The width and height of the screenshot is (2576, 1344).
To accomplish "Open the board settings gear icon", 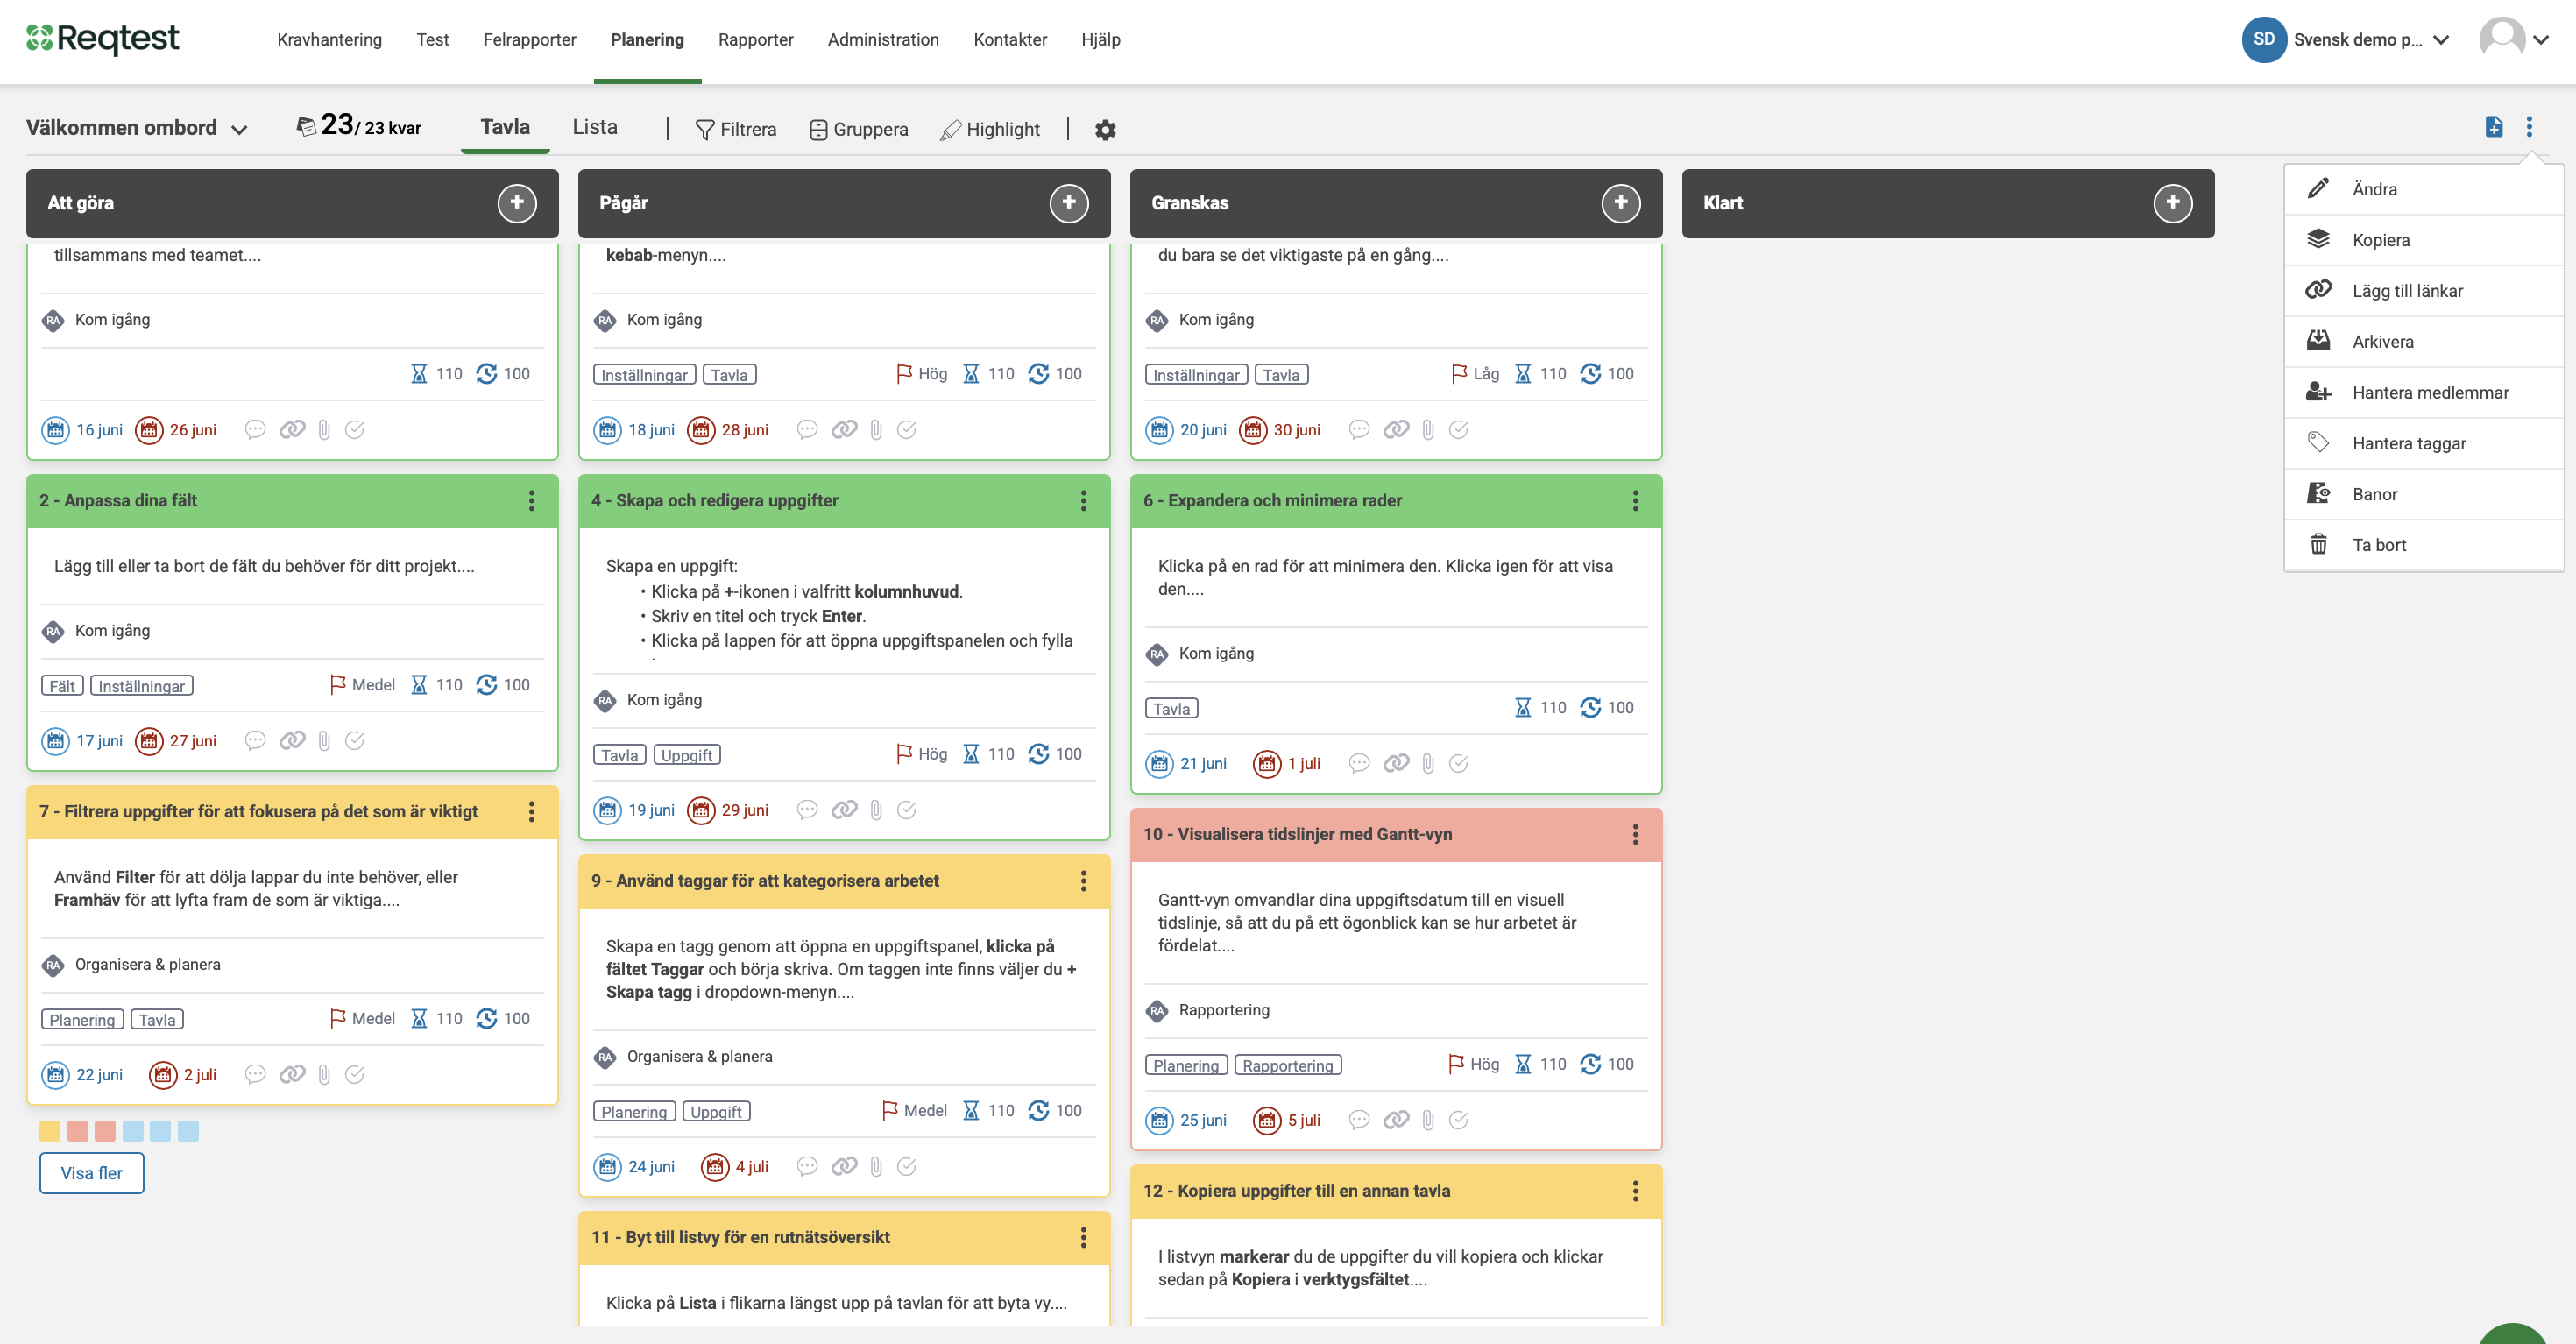I will coord(1105,130).
